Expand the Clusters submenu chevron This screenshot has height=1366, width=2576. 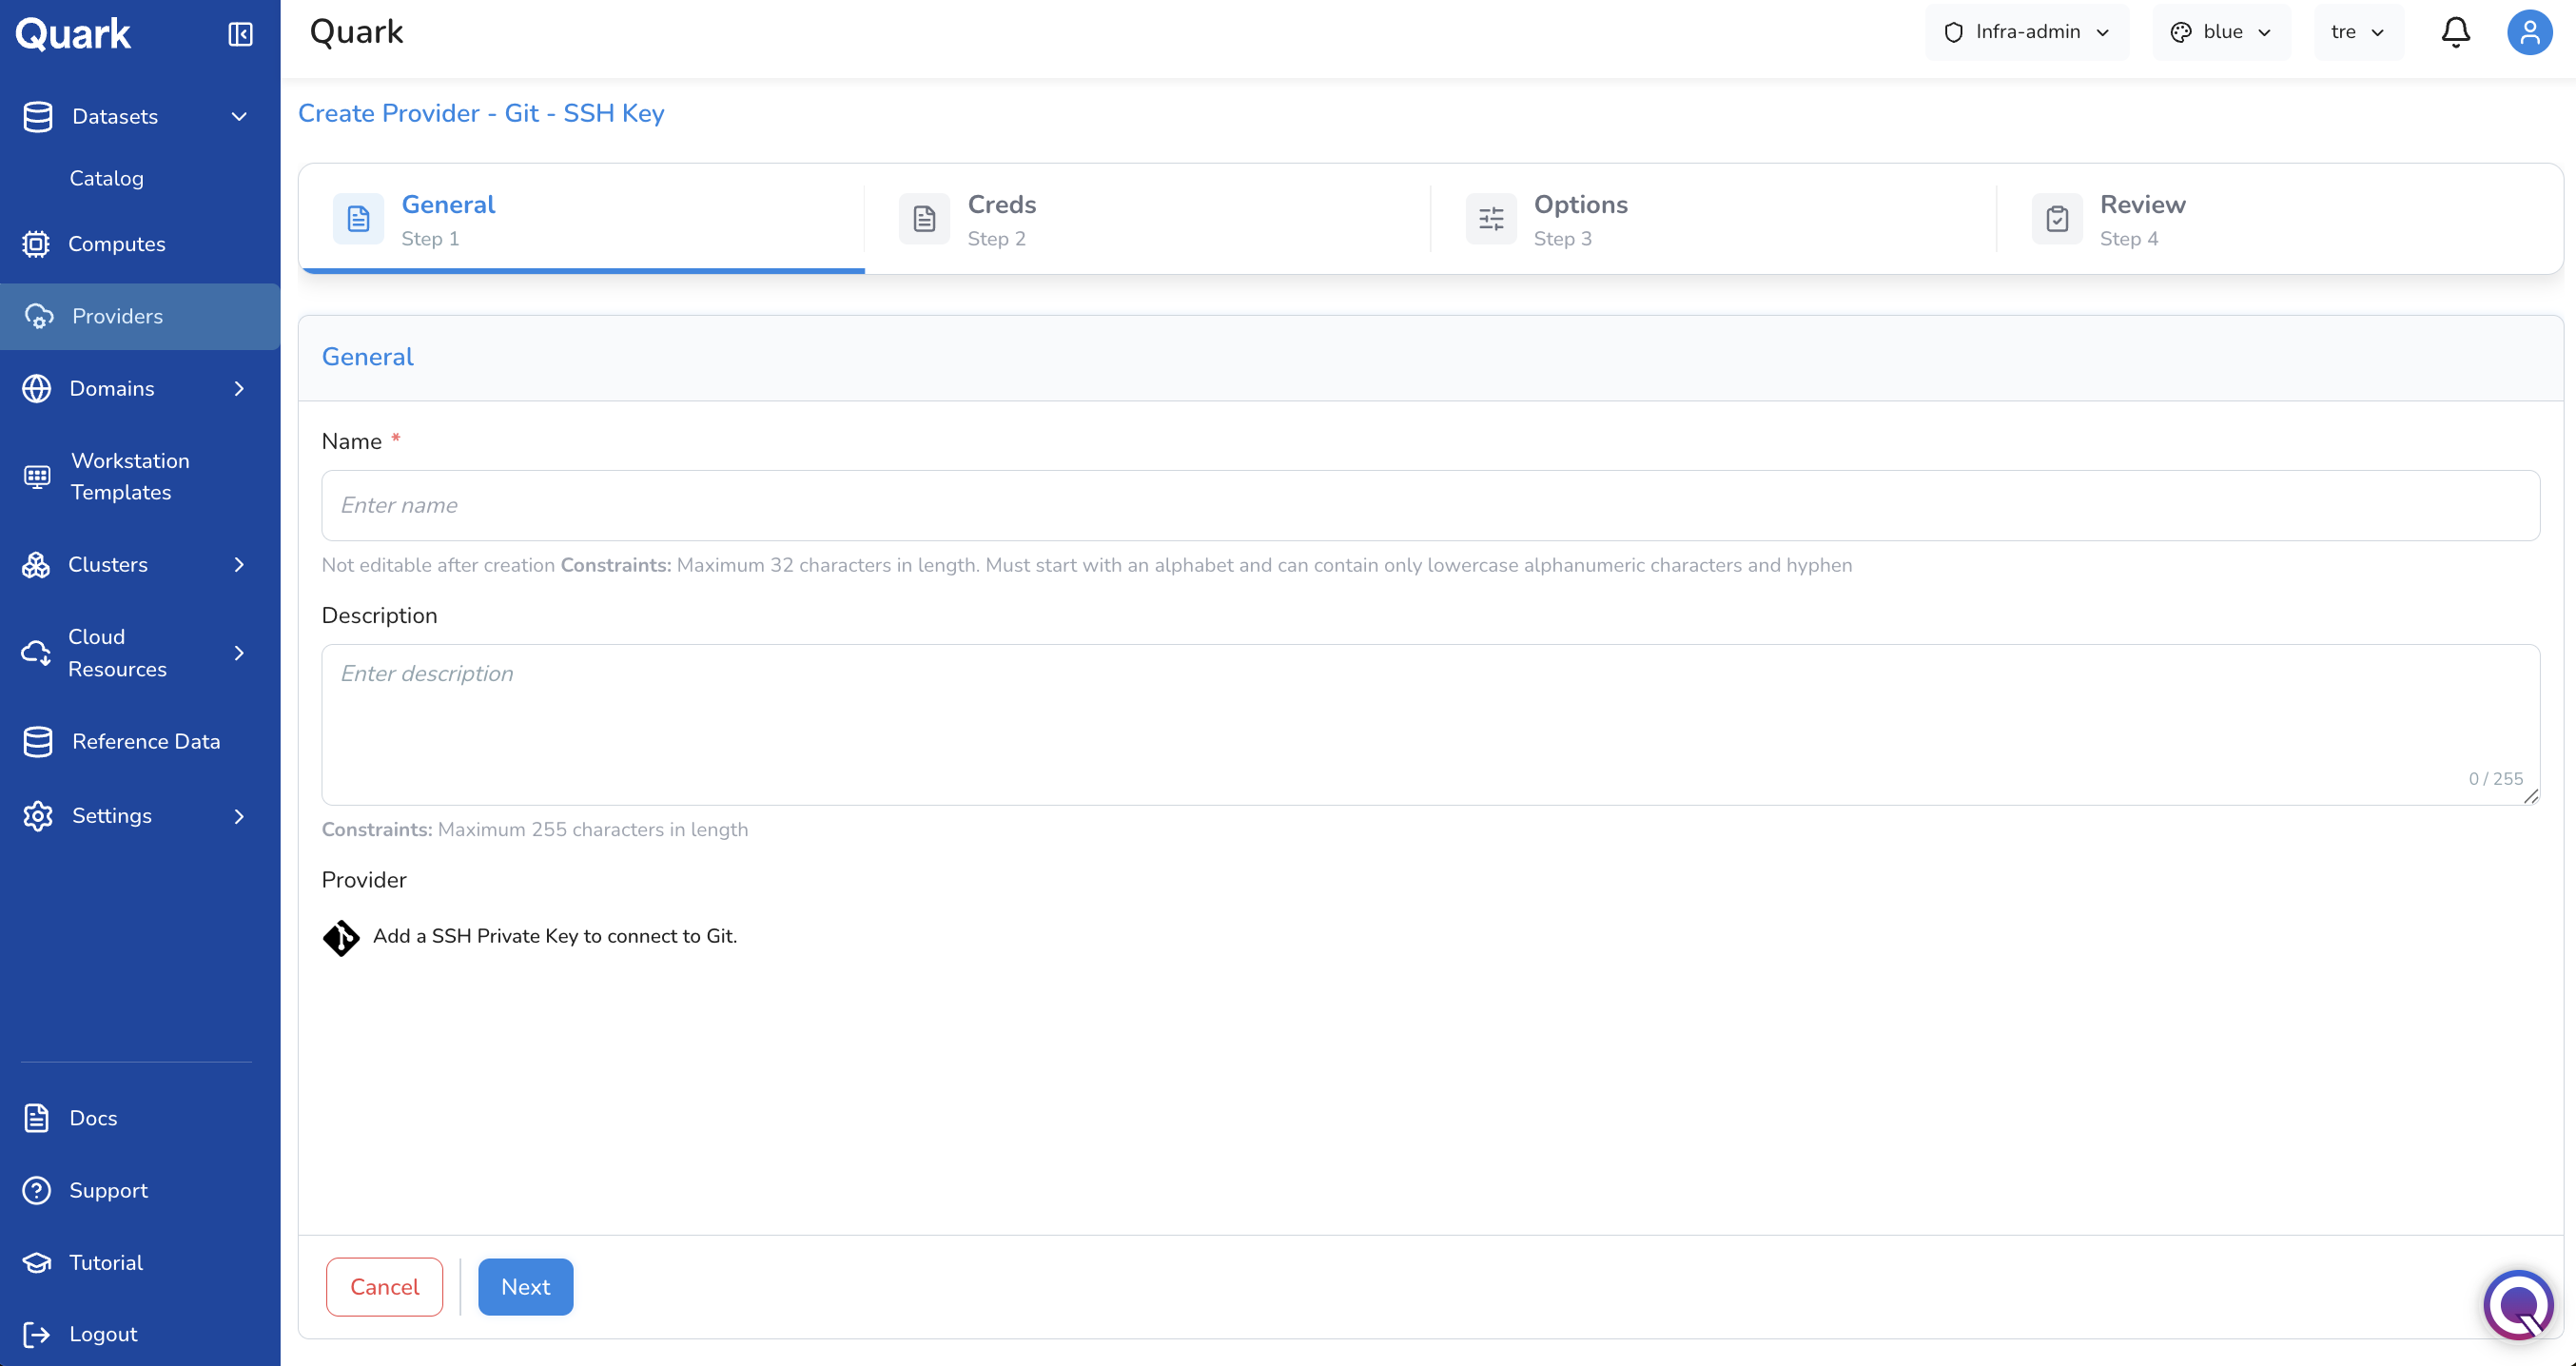click(239, 564)
